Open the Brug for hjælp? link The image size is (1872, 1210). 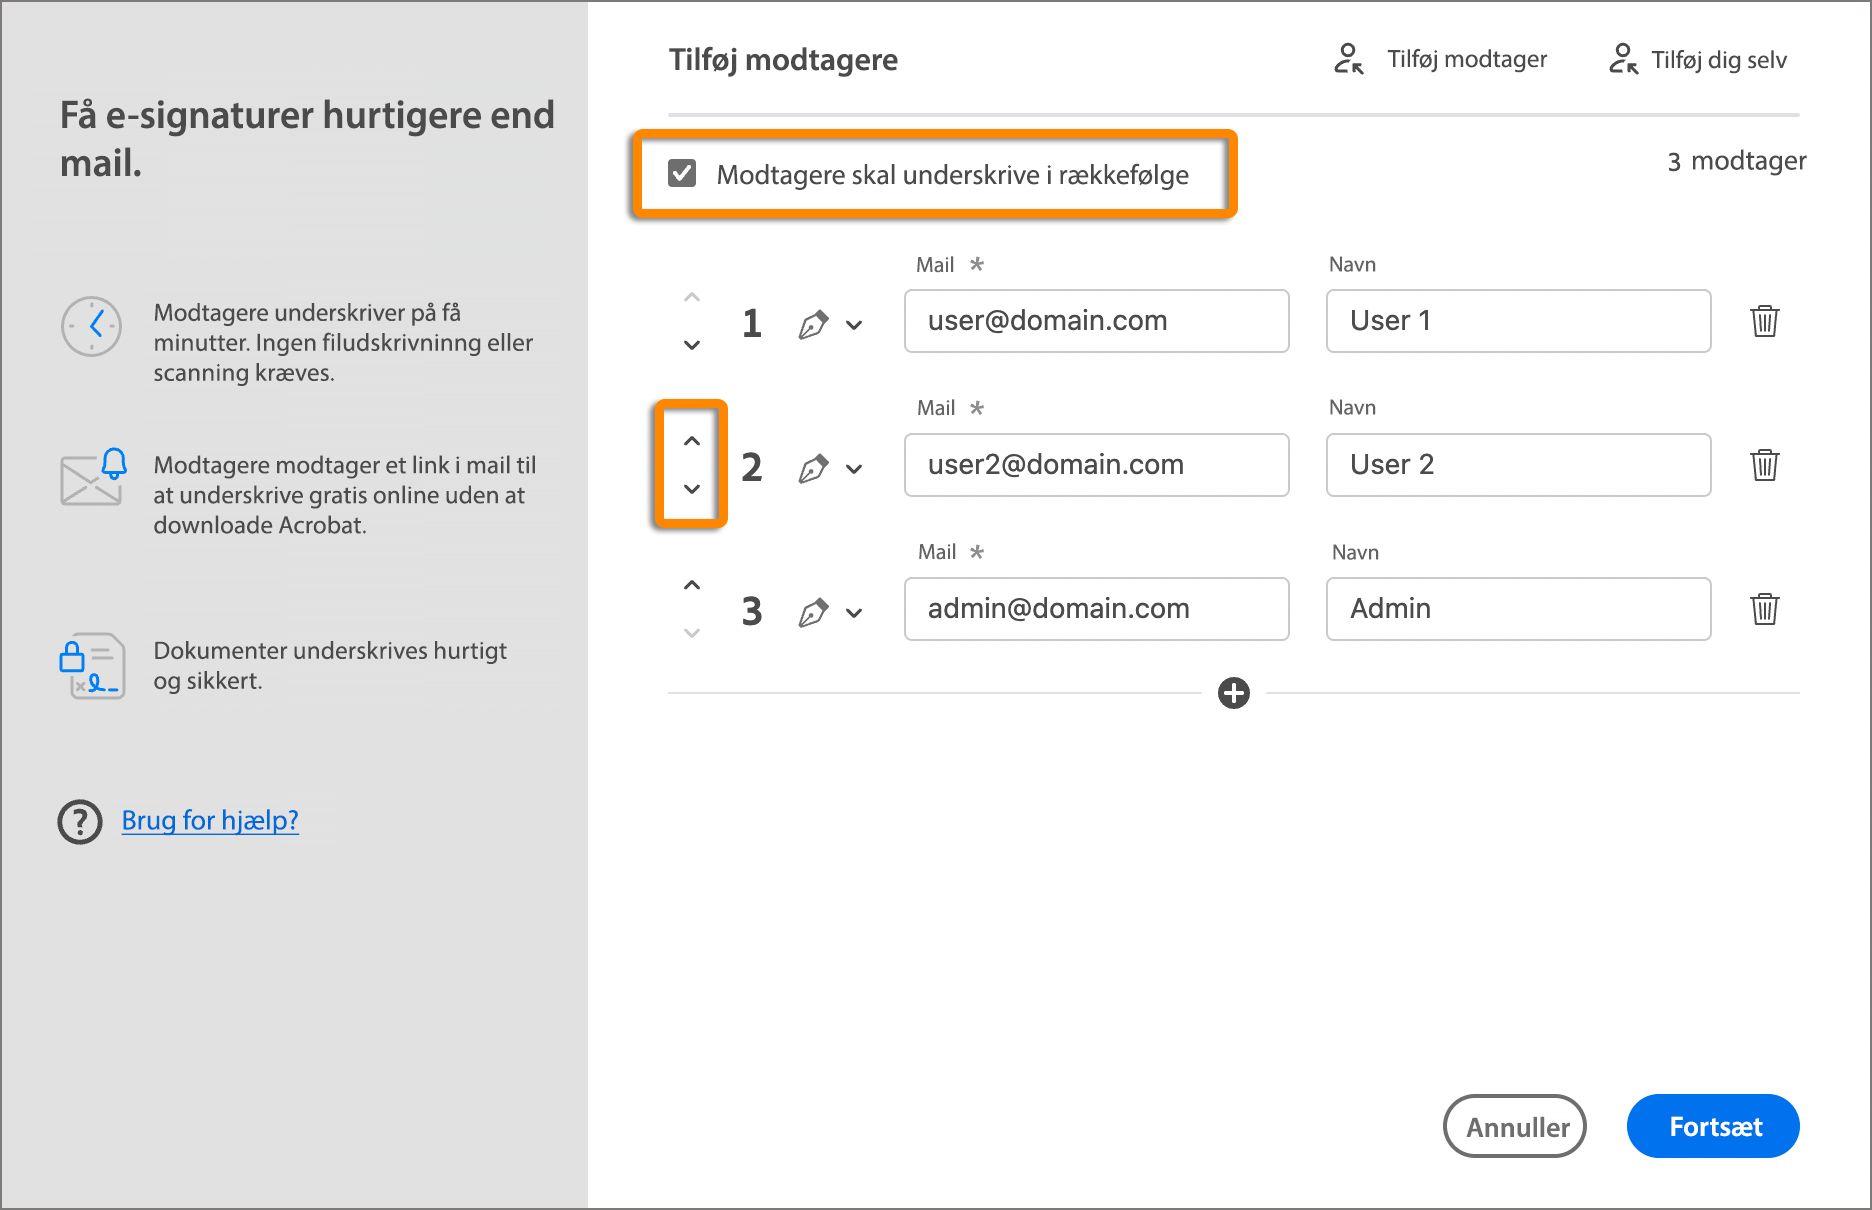pyautogui.click(x=210, y=821)
